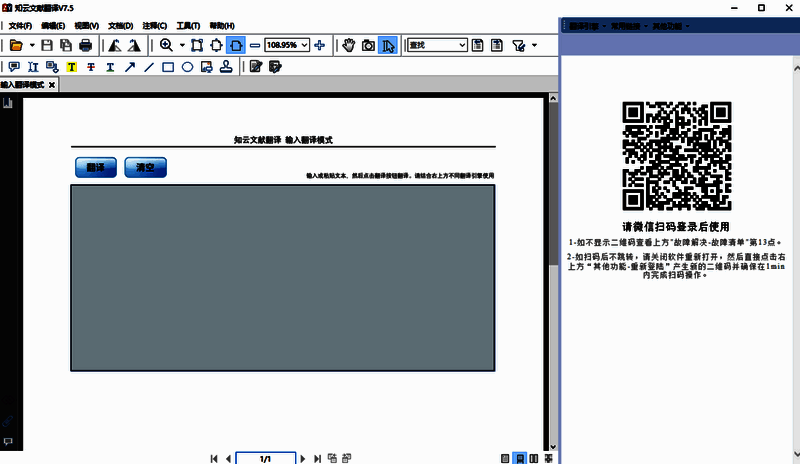Open the 108.95% zoom level dropdown
Viewport: 800px width, 464px height.
[305, 45]
